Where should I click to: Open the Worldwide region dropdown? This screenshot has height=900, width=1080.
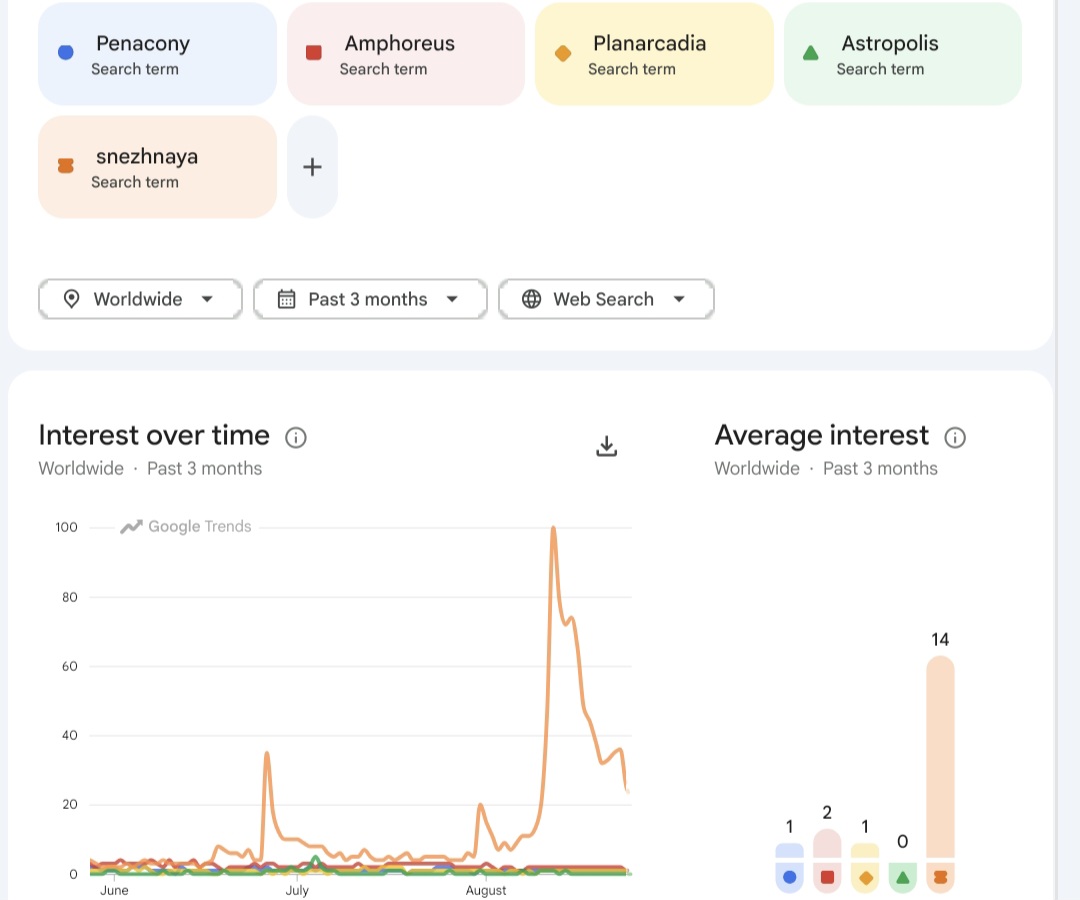click(141, 299)
